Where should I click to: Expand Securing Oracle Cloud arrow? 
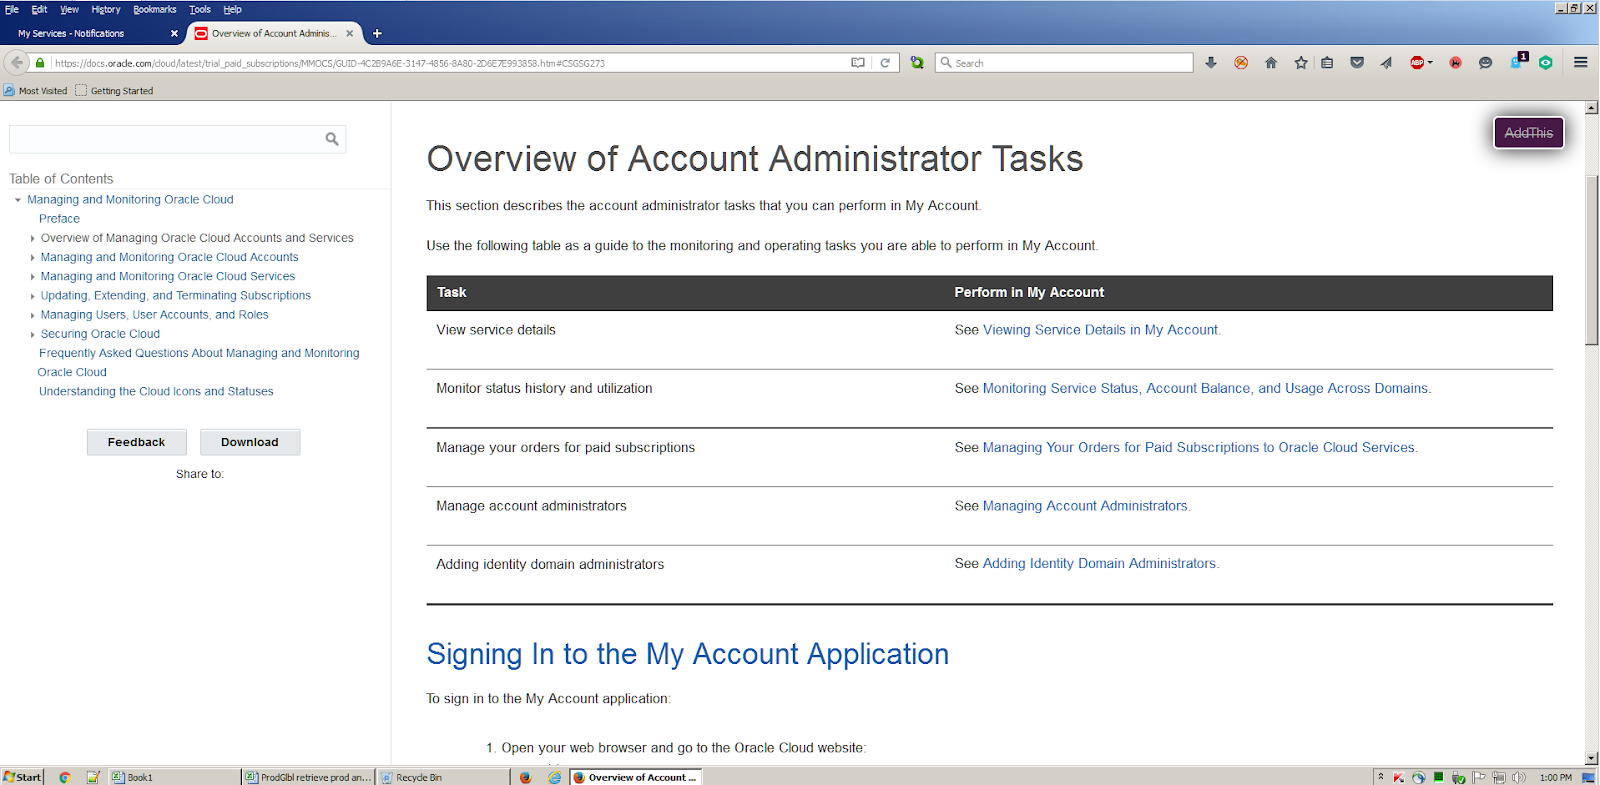[x=32, y=335]
